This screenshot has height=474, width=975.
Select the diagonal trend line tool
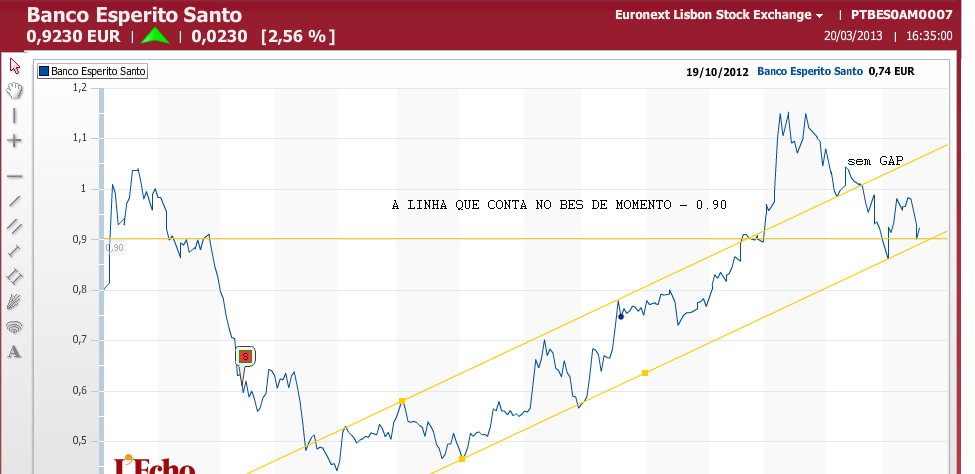[x=14, y=201]
